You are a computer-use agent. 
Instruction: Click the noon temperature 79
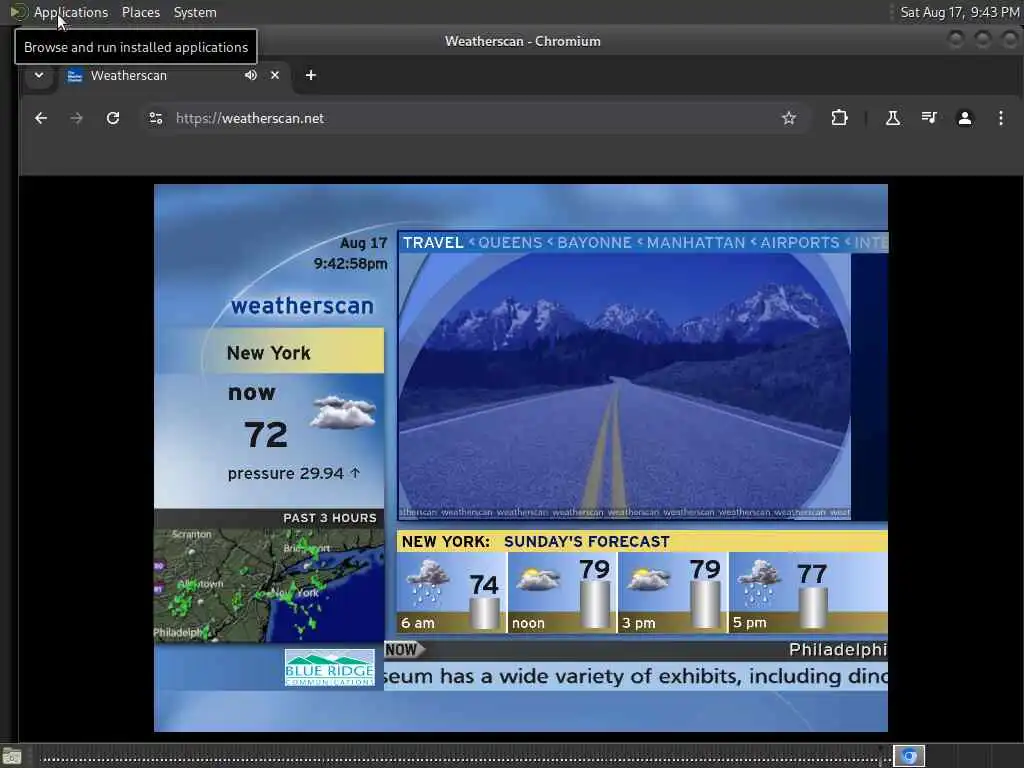click(x=594, y=569)
